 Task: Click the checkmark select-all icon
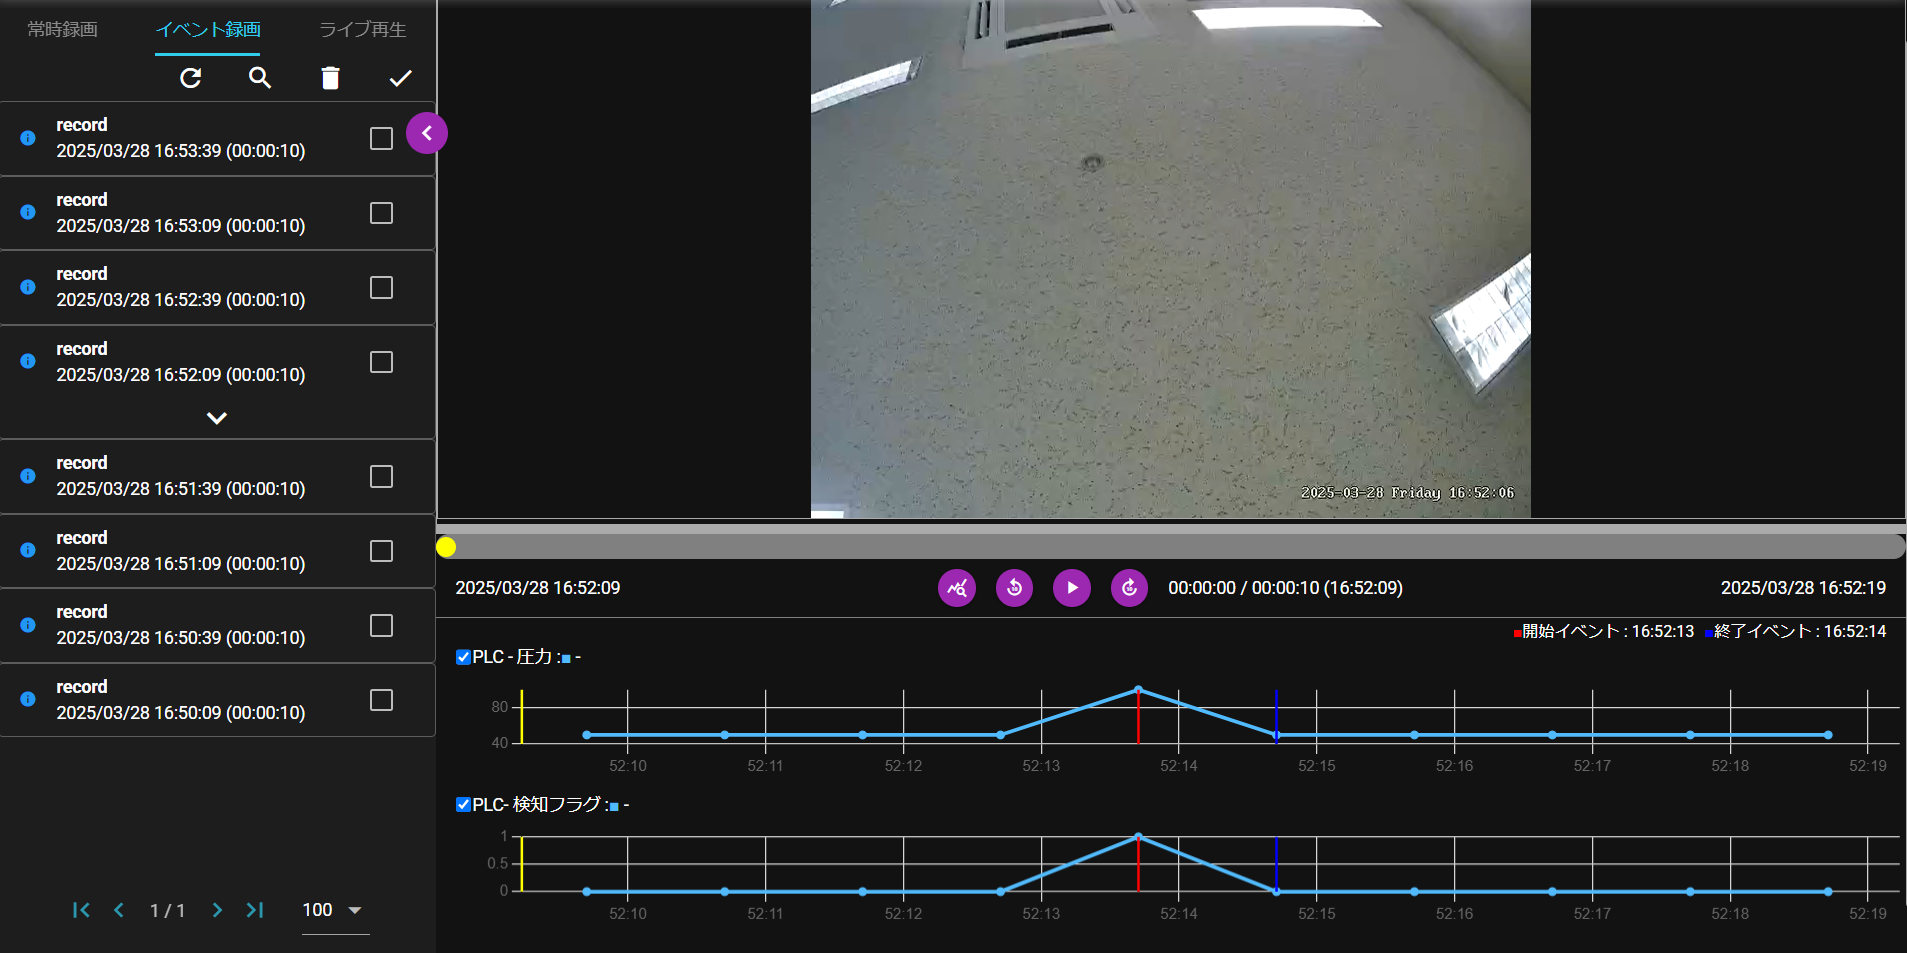pyautogui.click(x=400, y=78)
